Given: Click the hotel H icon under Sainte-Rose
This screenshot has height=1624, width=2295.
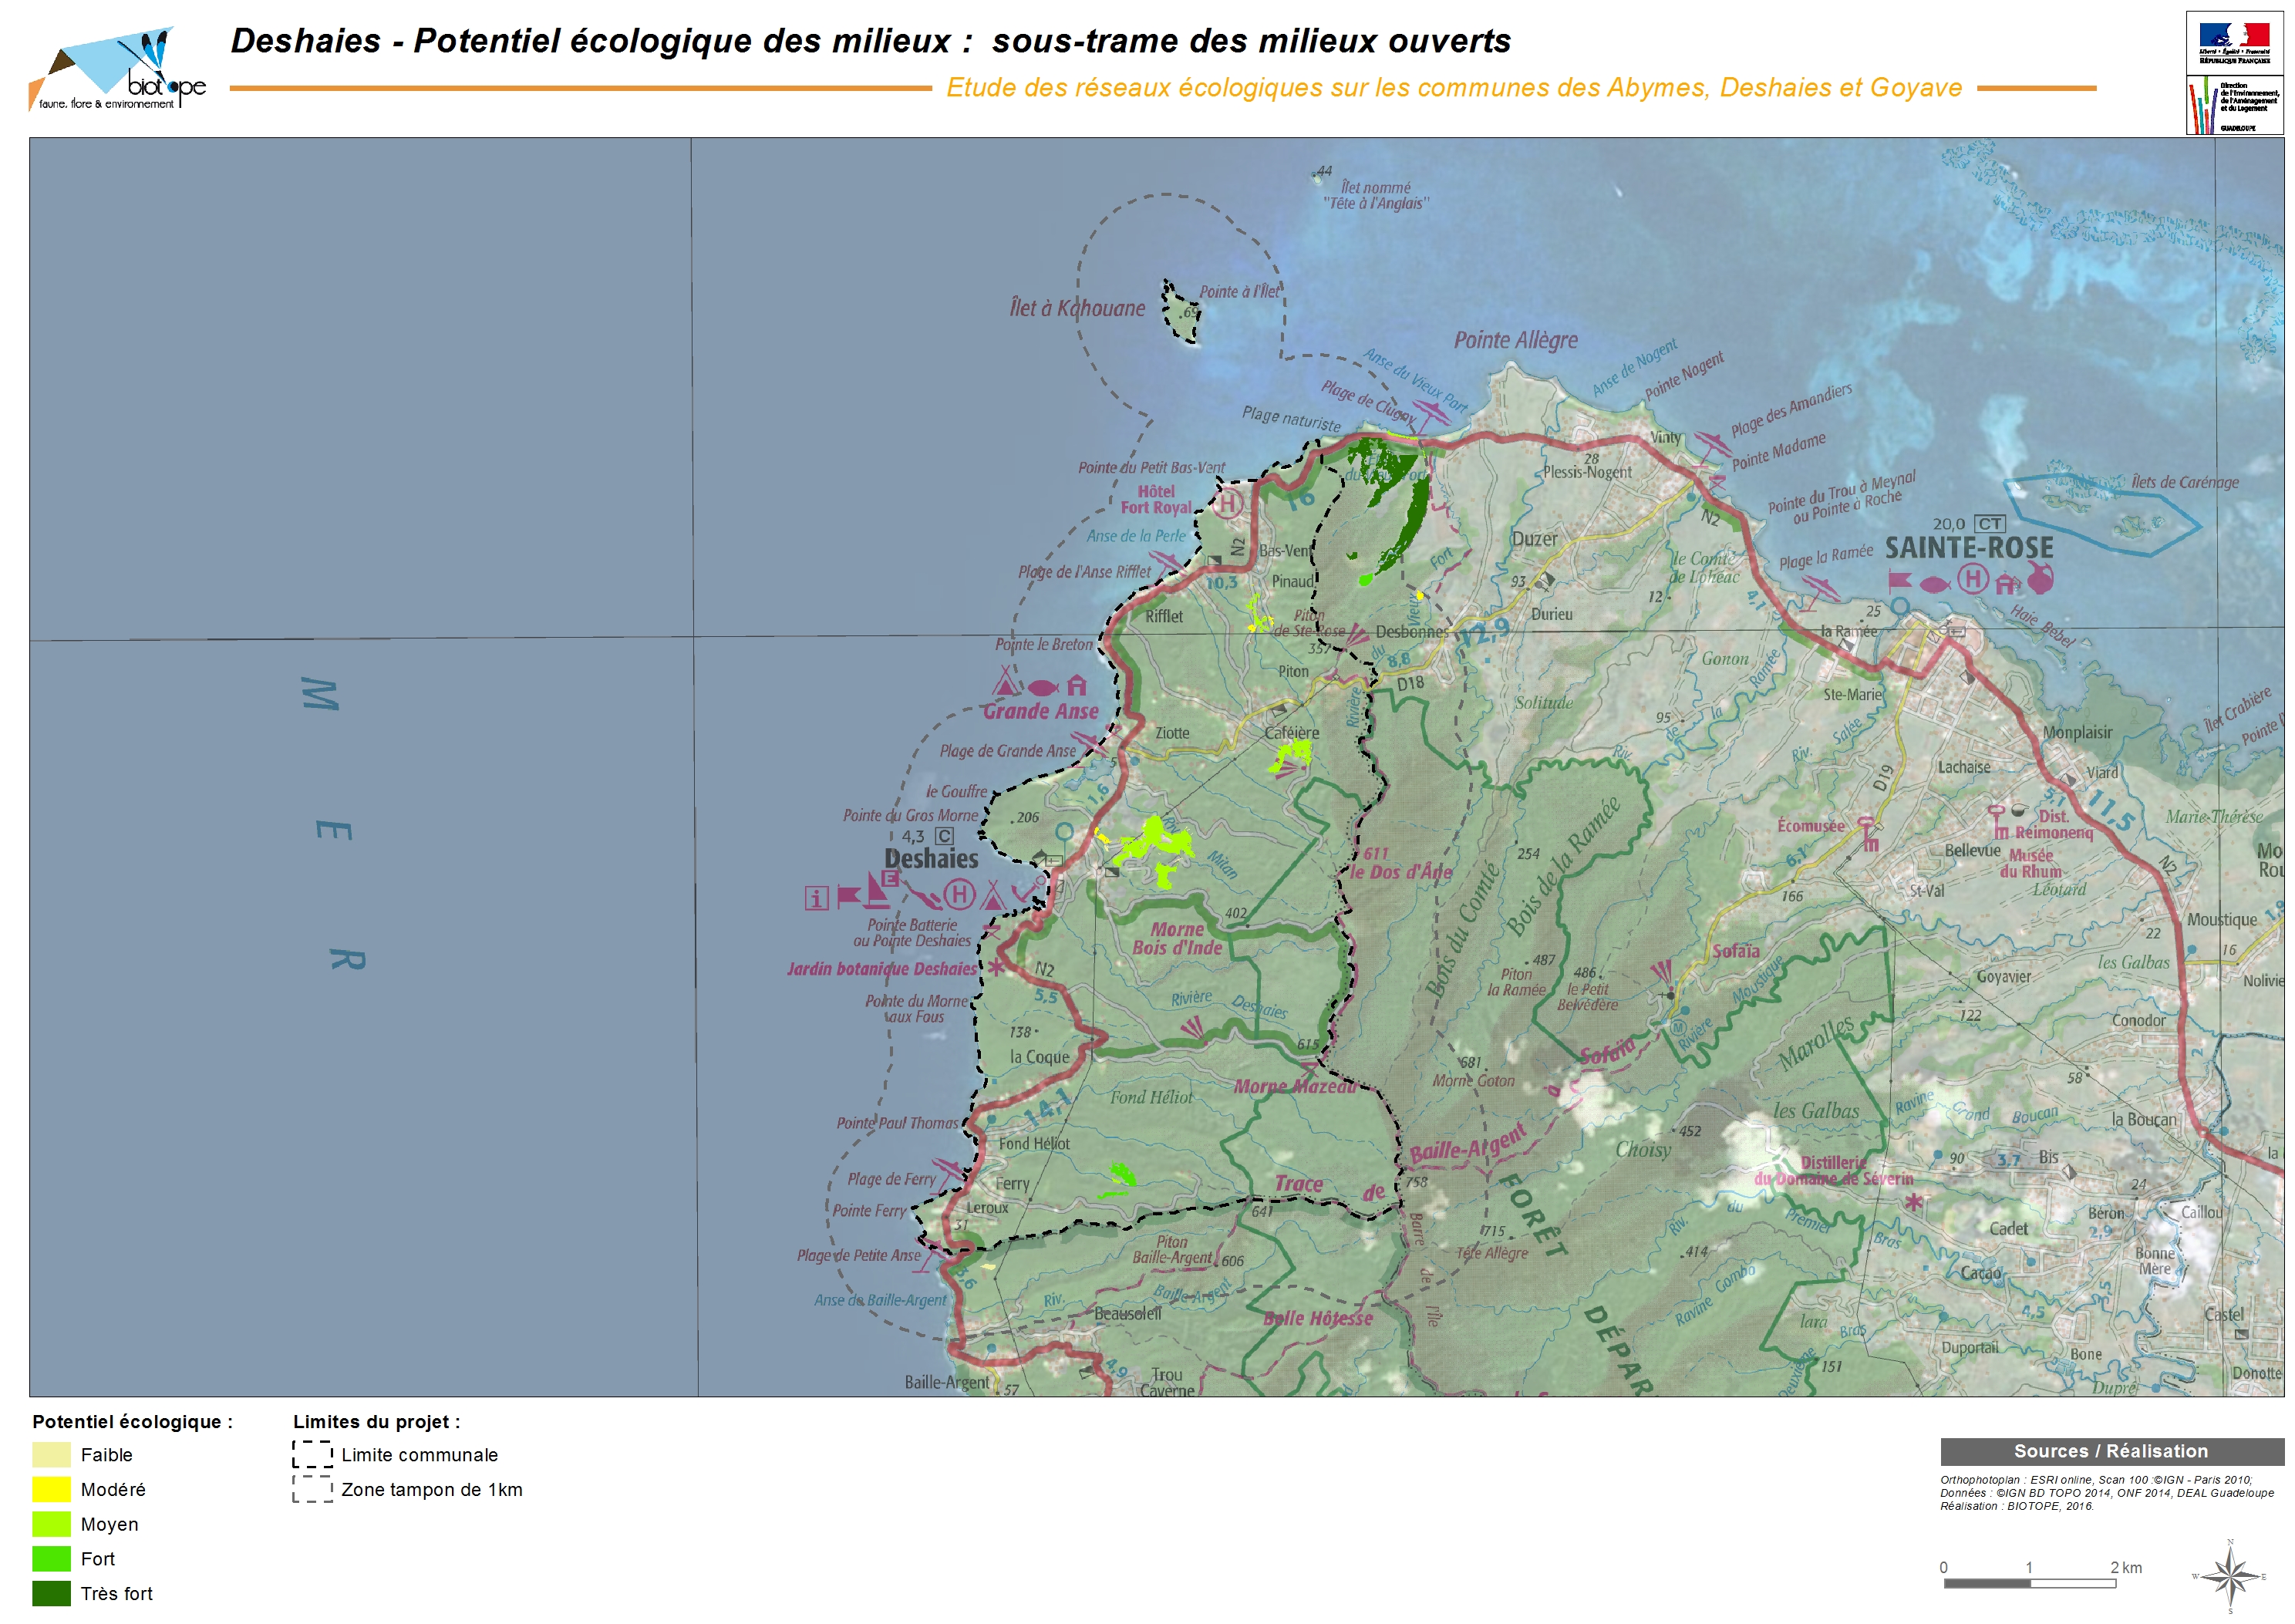Looking at the screenshot, I should pyautogui.click(x=1972, y=578).
